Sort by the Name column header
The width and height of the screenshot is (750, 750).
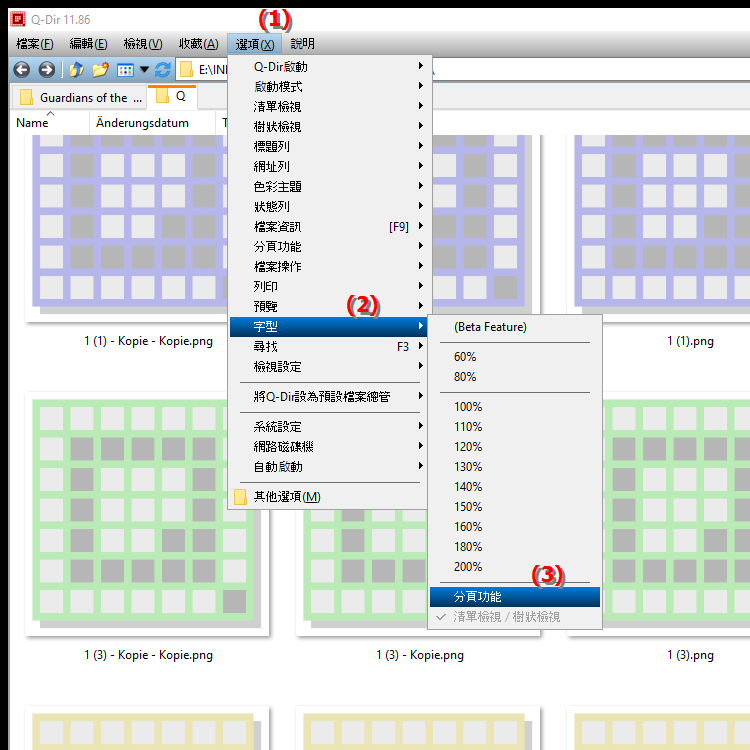pyautogui.click(x=50, y=123)
